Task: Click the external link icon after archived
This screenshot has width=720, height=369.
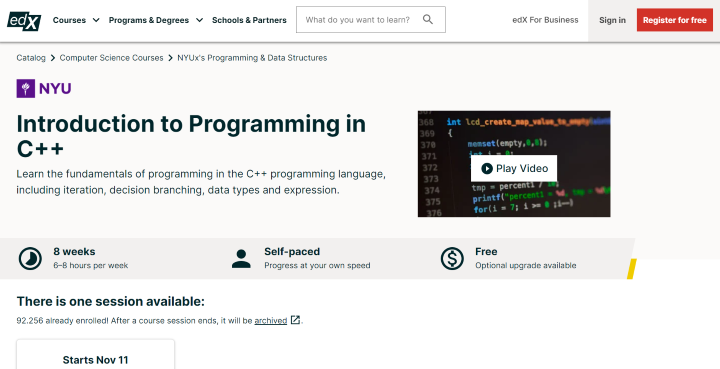Action: (296, 320)
